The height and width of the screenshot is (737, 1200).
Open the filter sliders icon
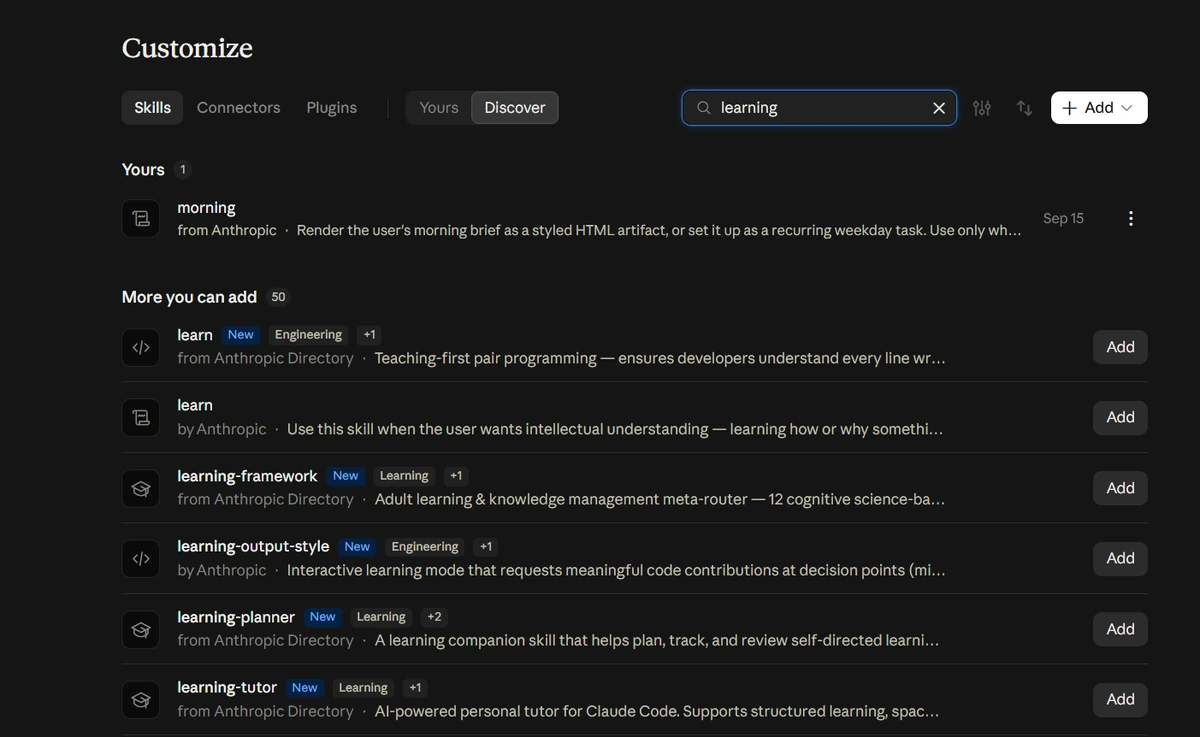(x=982, y=108)
